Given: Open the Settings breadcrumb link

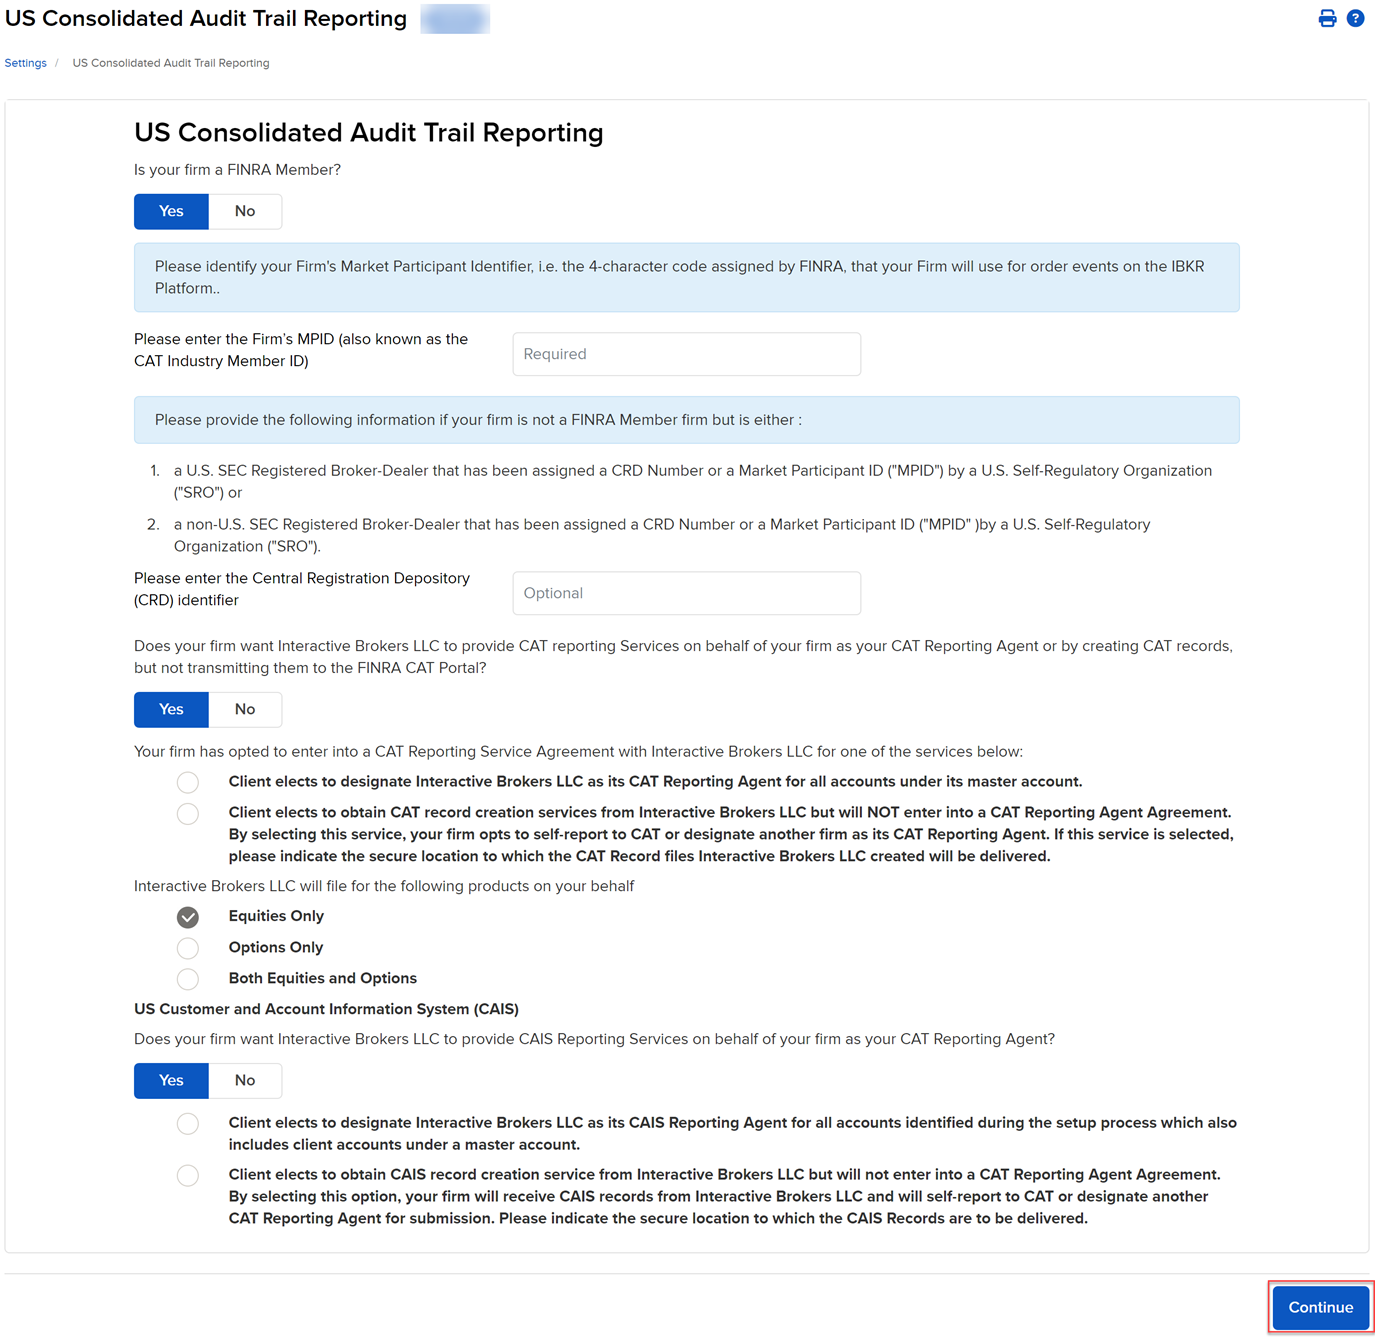Looking at the screenshot, I should (x=25, y=62).
